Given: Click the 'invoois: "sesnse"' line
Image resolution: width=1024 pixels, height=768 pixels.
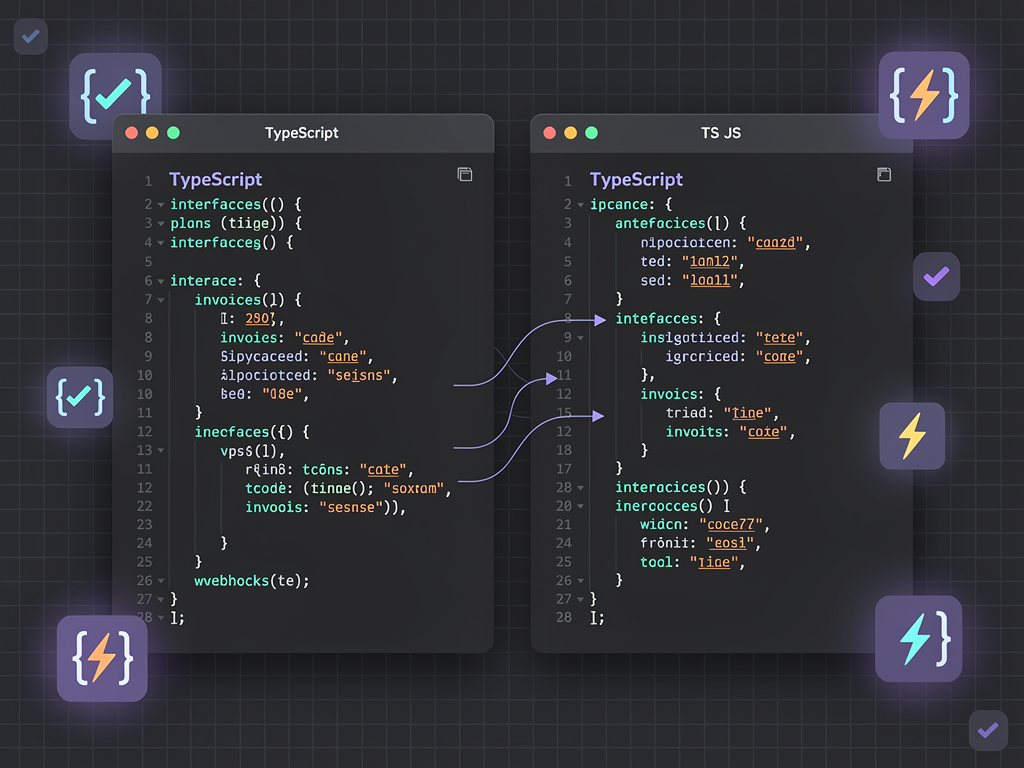Looking at the screenshot, I should 325,507.
